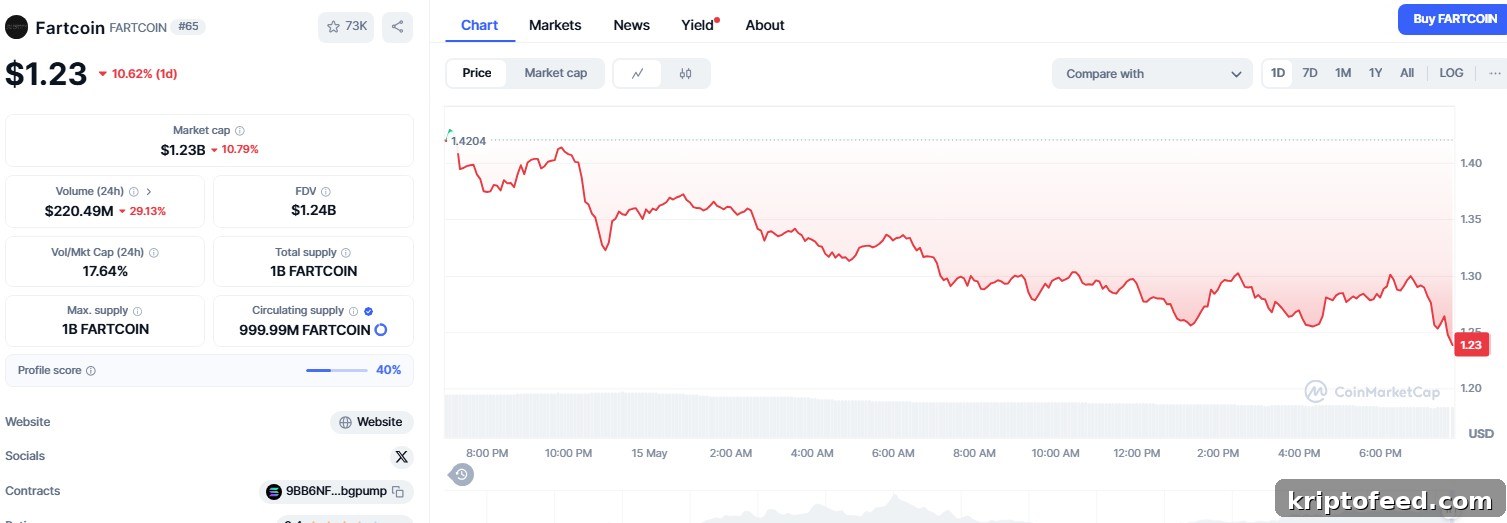Click Profile score info icon

tap(91, 371)
